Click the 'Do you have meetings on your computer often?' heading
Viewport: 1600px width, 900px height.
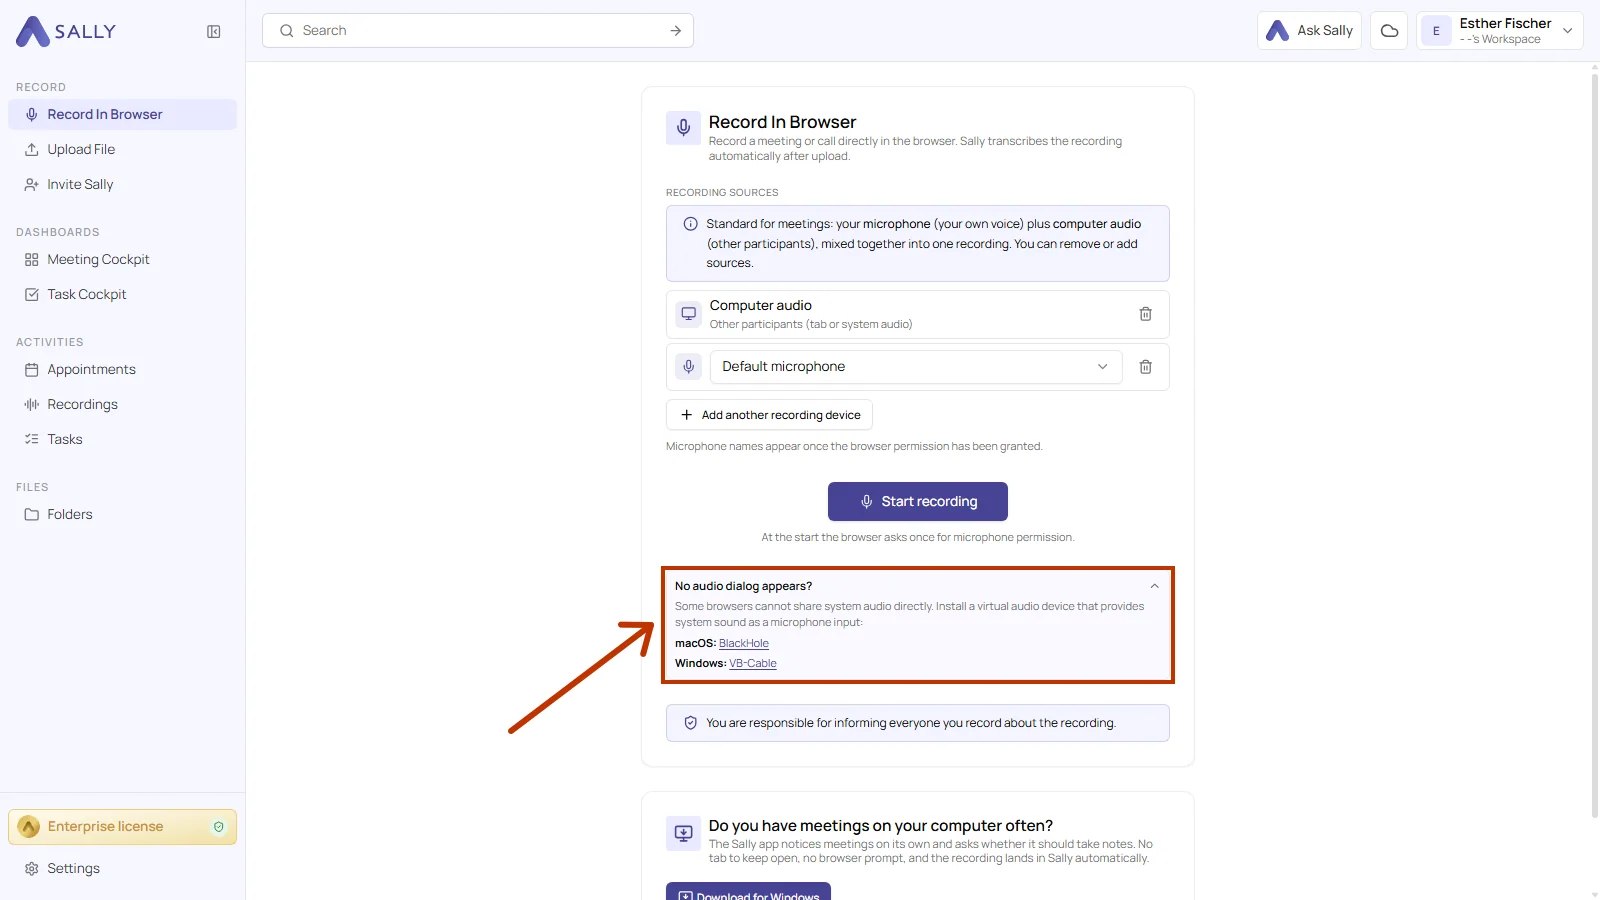[x=881, y=826]
